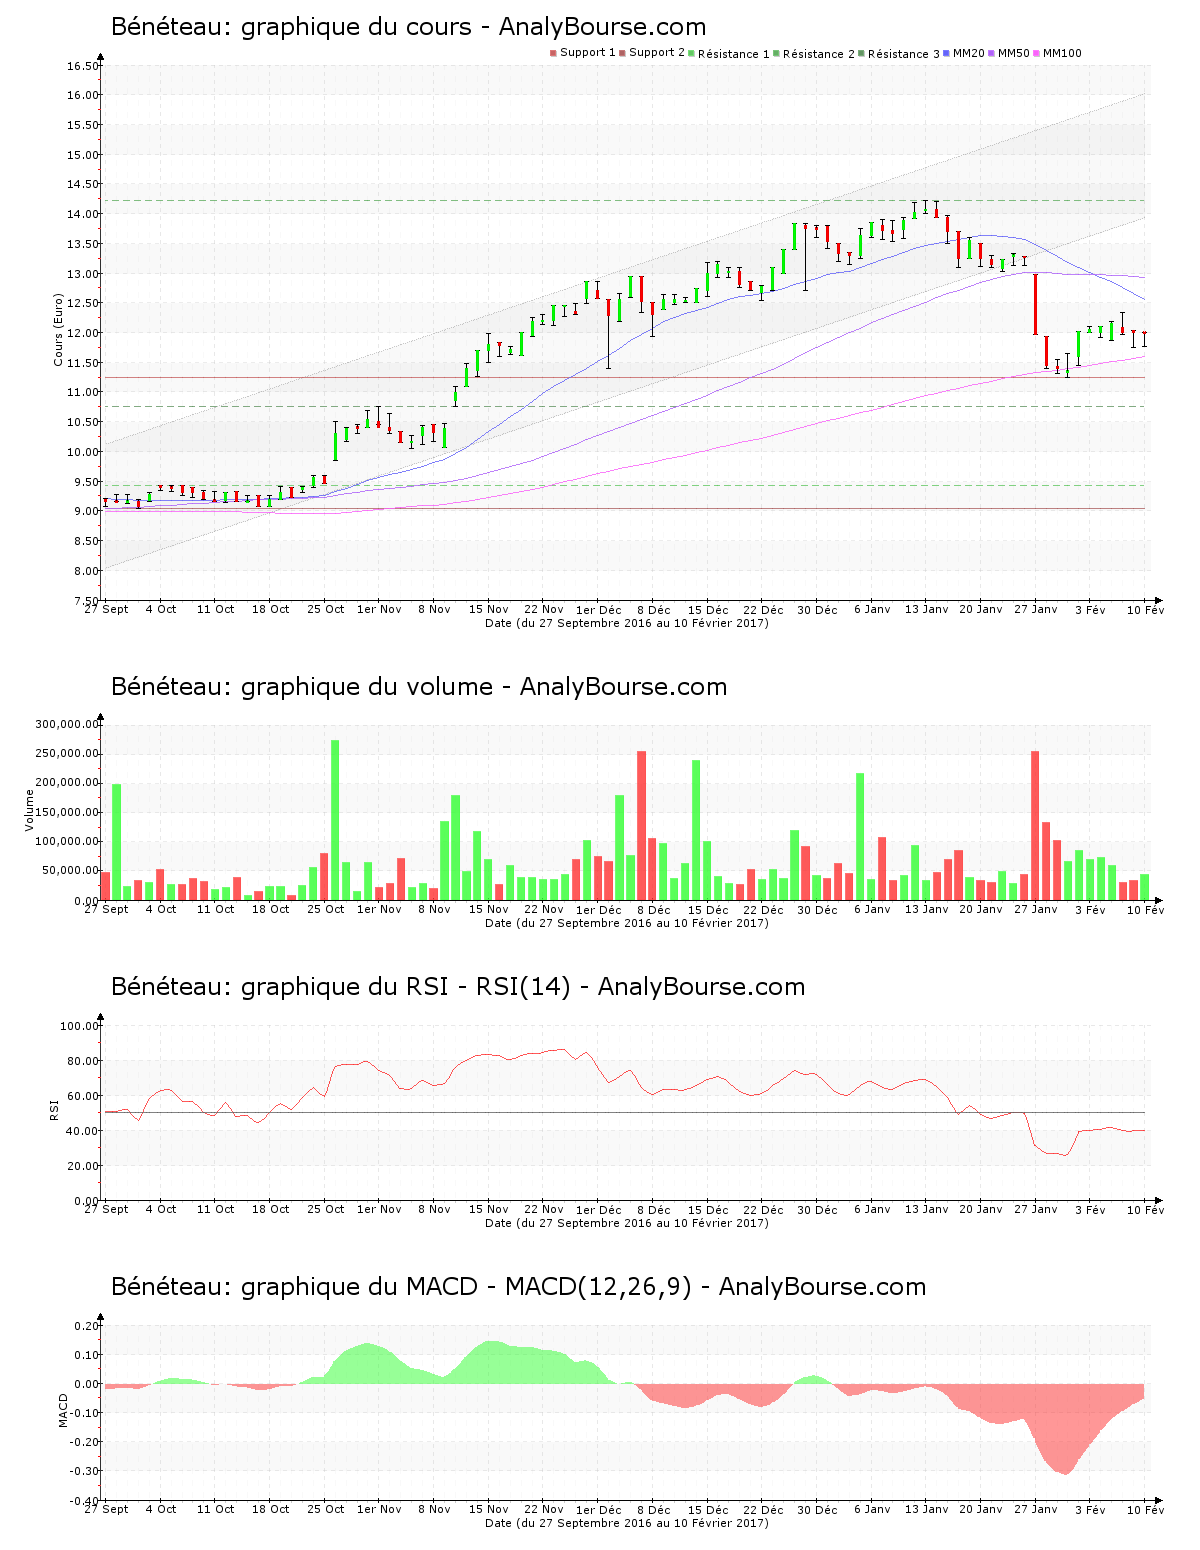Click the 'Volume' vertical axis label
Image resolution: width=1200 pixels, height=1550 pixels.
[29, 810]
